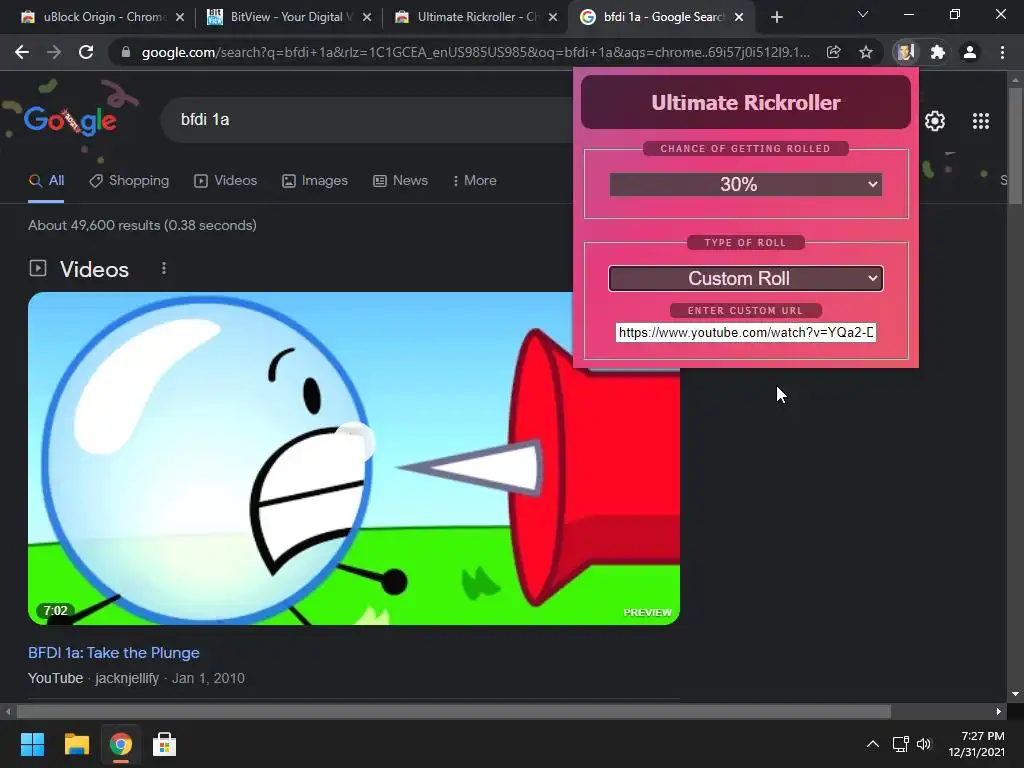Close the uBlock Origin tab

coord(180,18)
